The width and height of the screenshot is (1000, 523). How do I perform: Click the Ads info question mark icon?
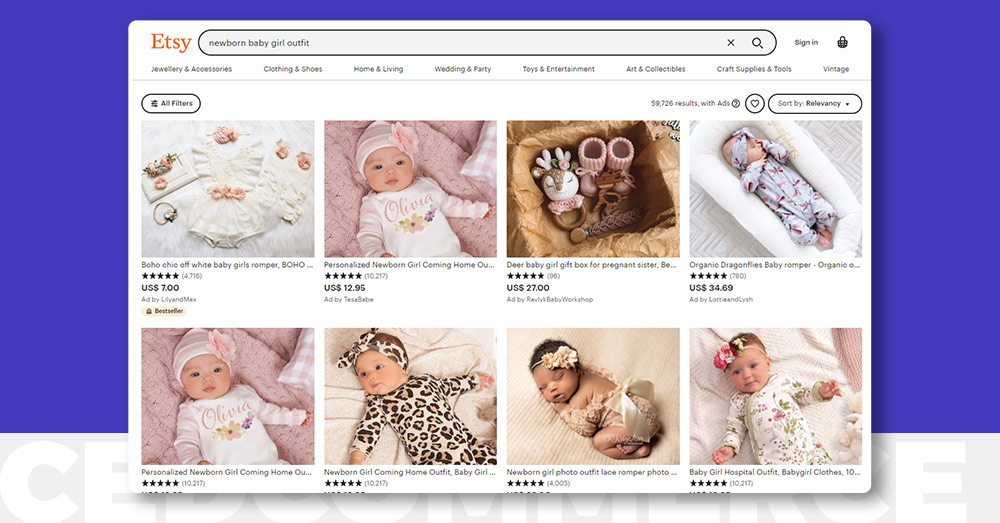click(736, 103)
